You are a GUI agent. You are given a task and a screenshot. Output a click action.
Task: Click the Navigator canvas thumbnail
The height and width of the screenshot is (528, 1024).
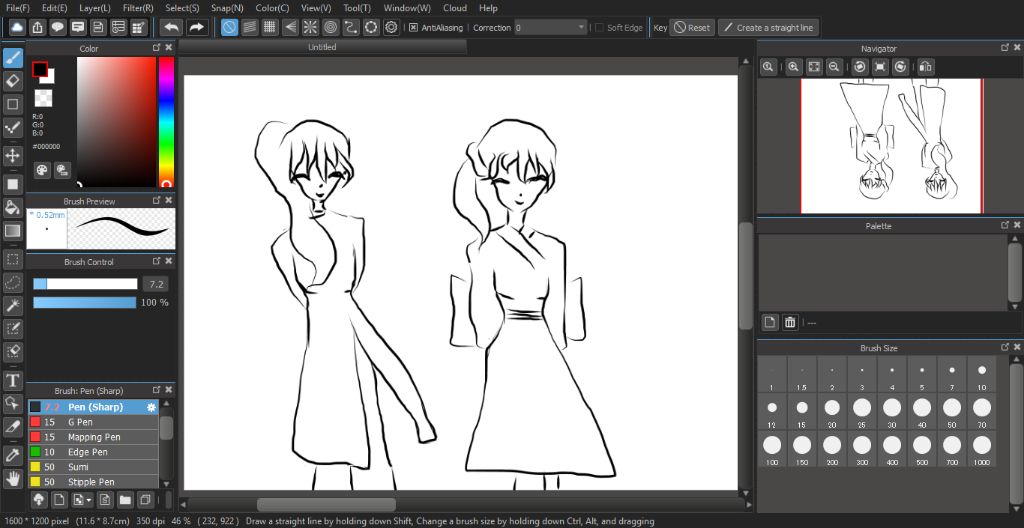891,146
